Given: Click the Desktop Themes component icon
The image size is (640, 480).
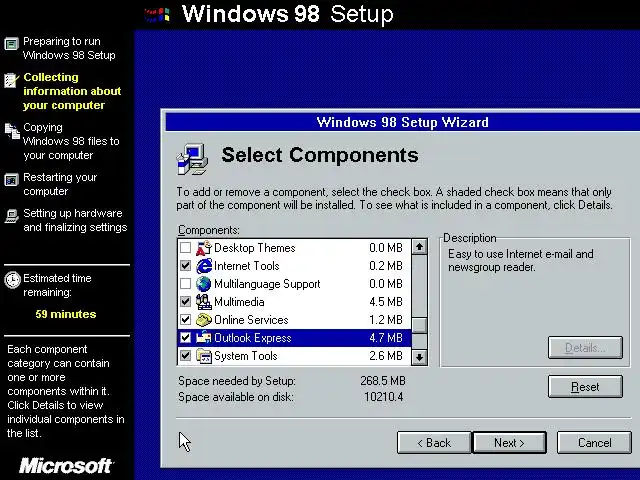Looking at the screenshot, I should pos(204,248).
